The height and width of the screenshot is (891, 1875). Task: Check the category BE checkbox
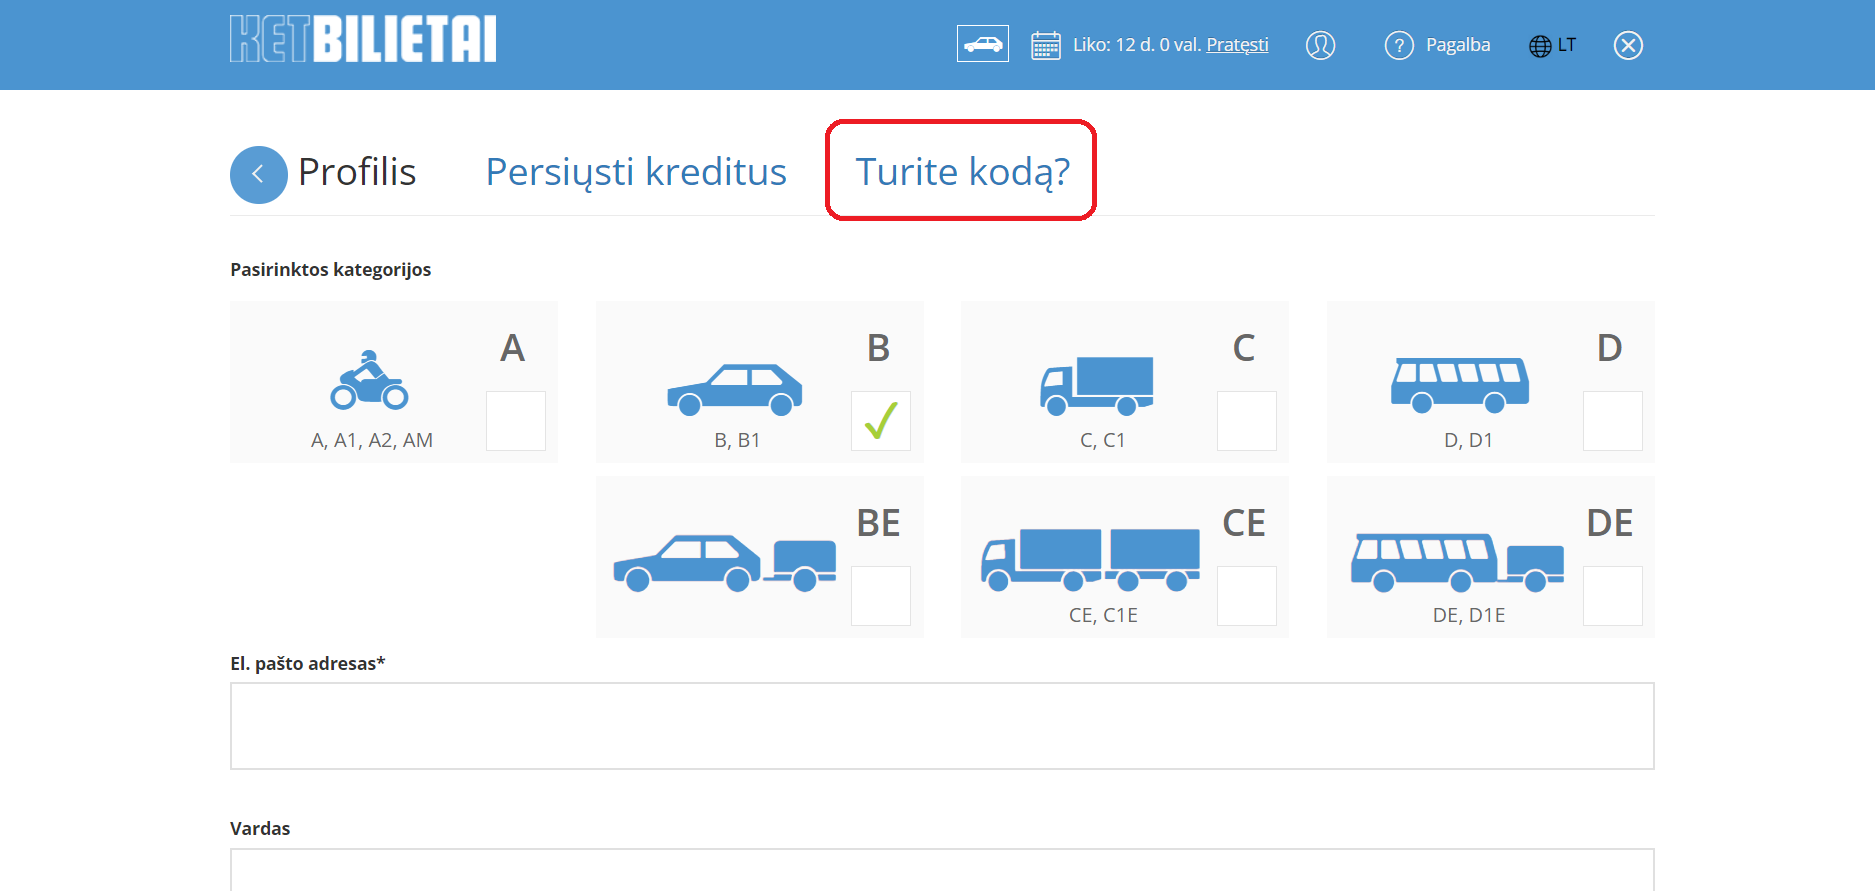880,596
